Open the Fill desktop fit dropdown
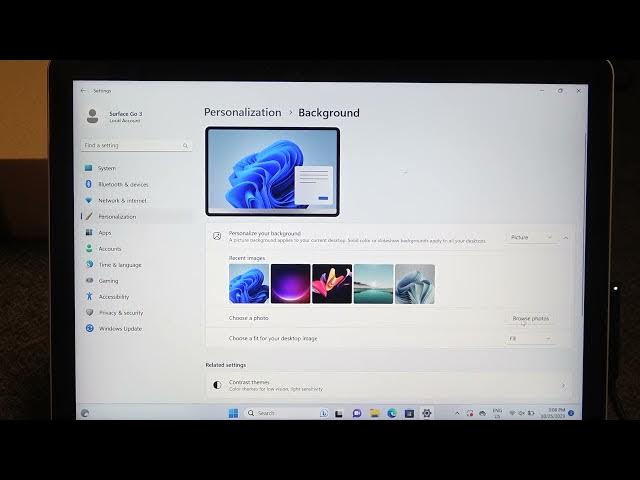 530,338
